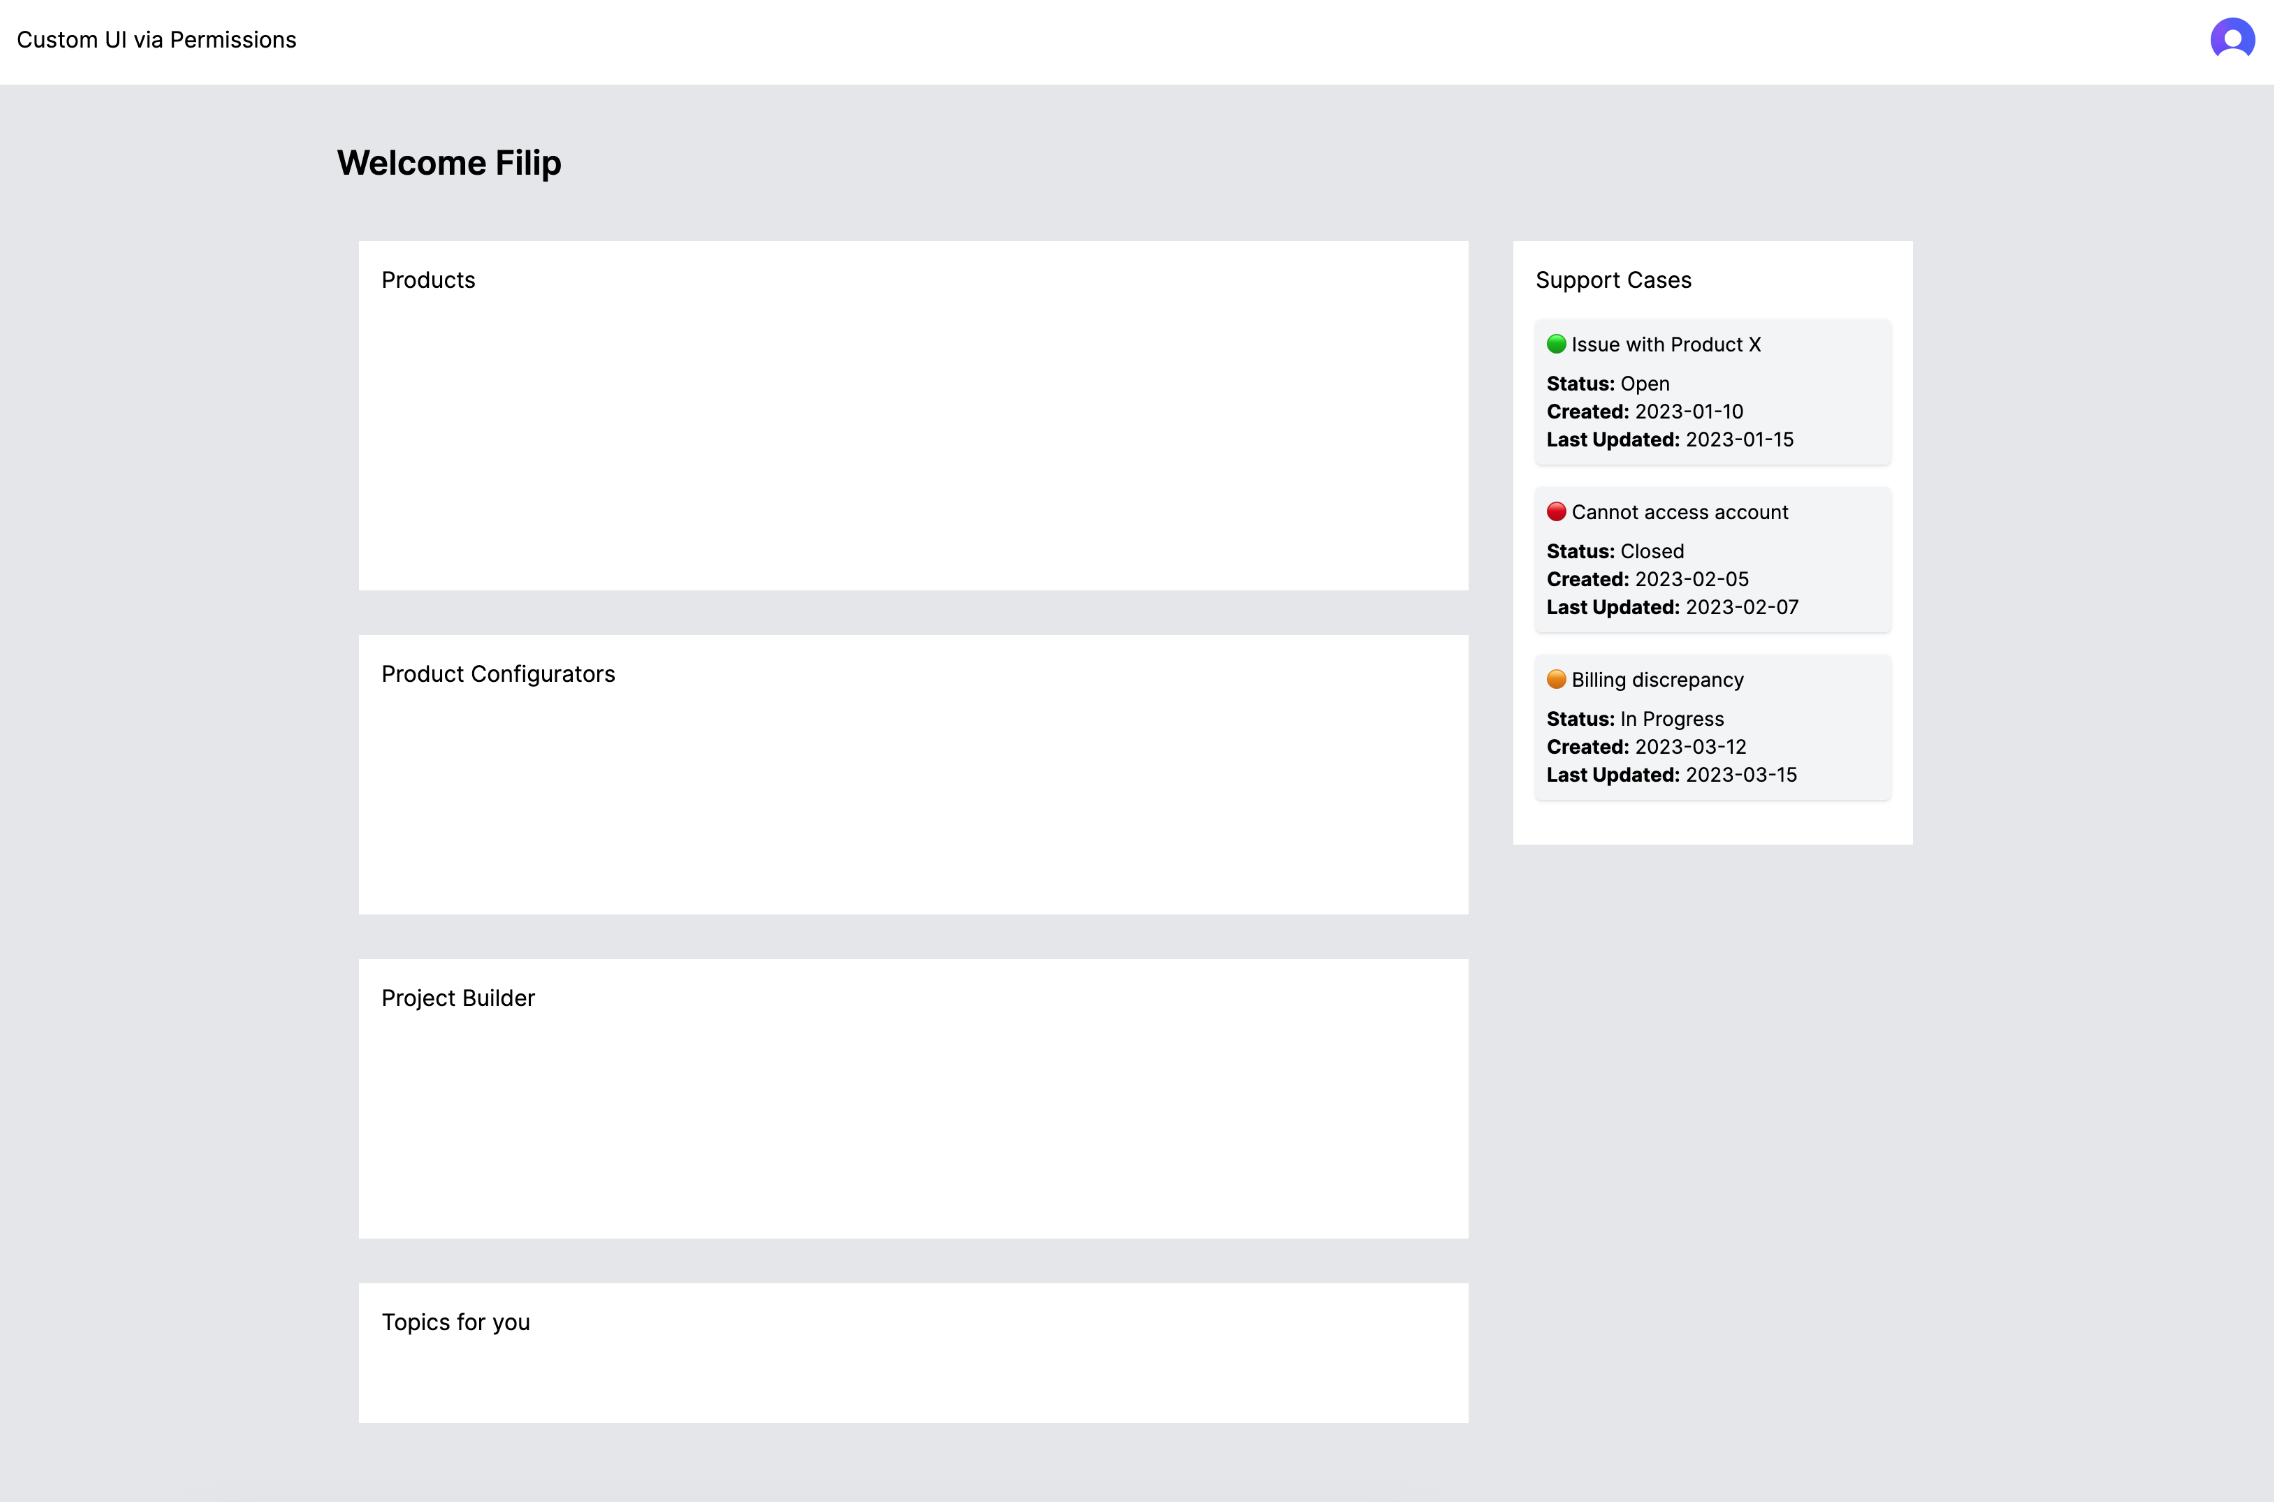
Task: Click the 'Last Updated: 2023-03-15' date text
Action: click(x=1670, y=774)
